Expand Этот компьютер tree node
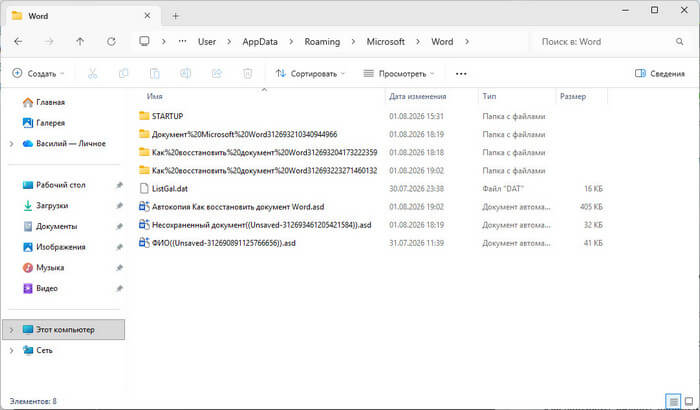This screenshot has height=410, width=700. (12, 330)
